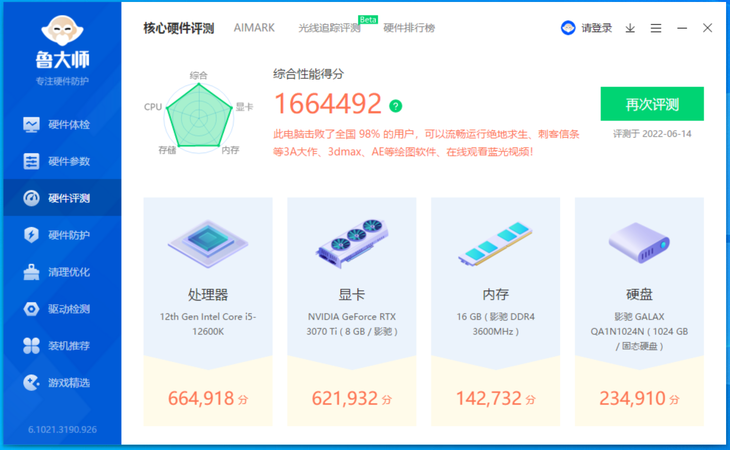
Task: Click the overall score 1664492
Action: (x=328, y=104)
